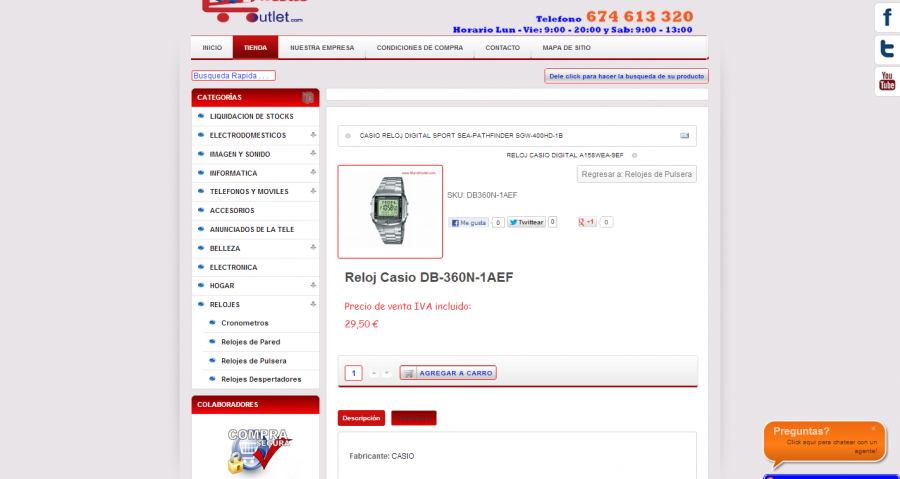
Task: Click the product title Reloj Casio DB-360N-1AEF
Action: coord(429,278)
